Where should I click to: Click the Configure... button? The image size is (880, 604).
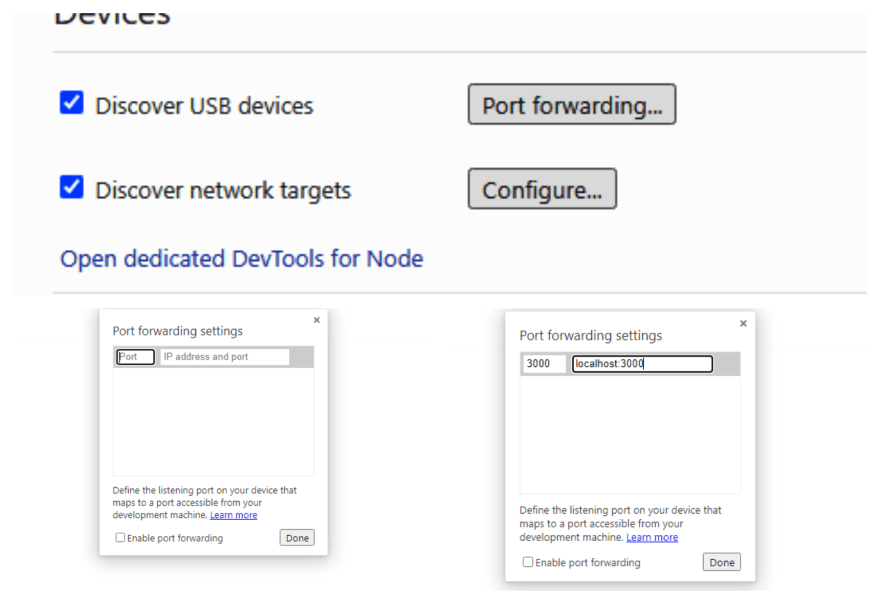(x=542, y=189)
